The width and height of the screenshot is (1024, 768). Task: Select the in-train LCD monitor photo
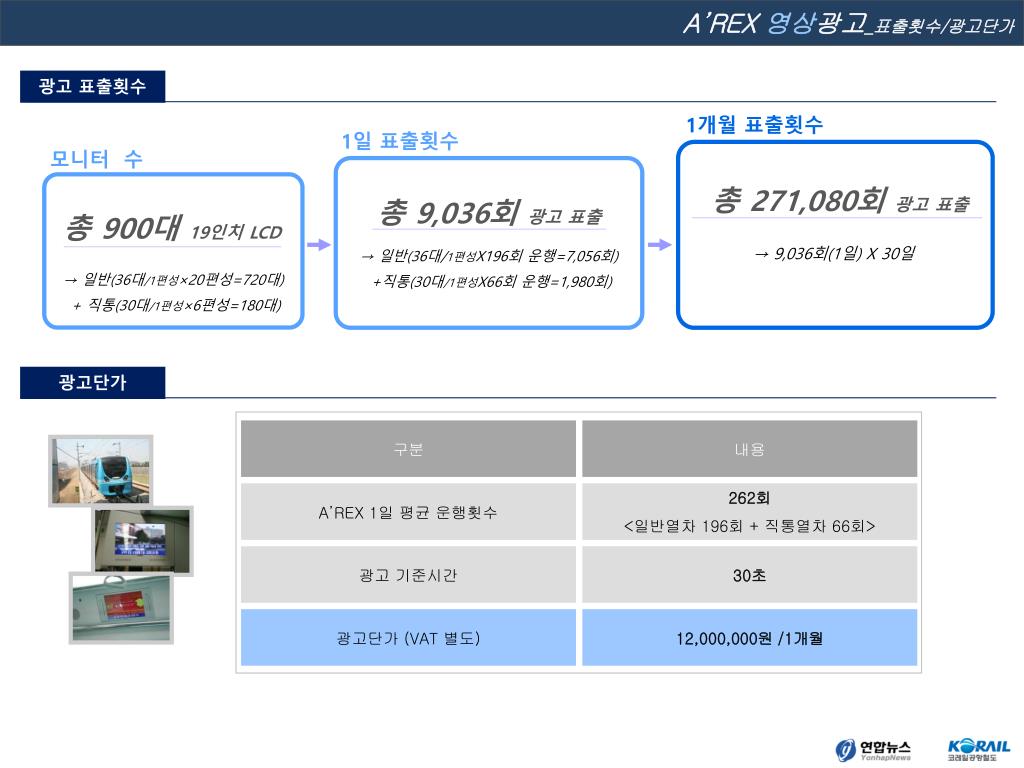(x=143, y=541)
